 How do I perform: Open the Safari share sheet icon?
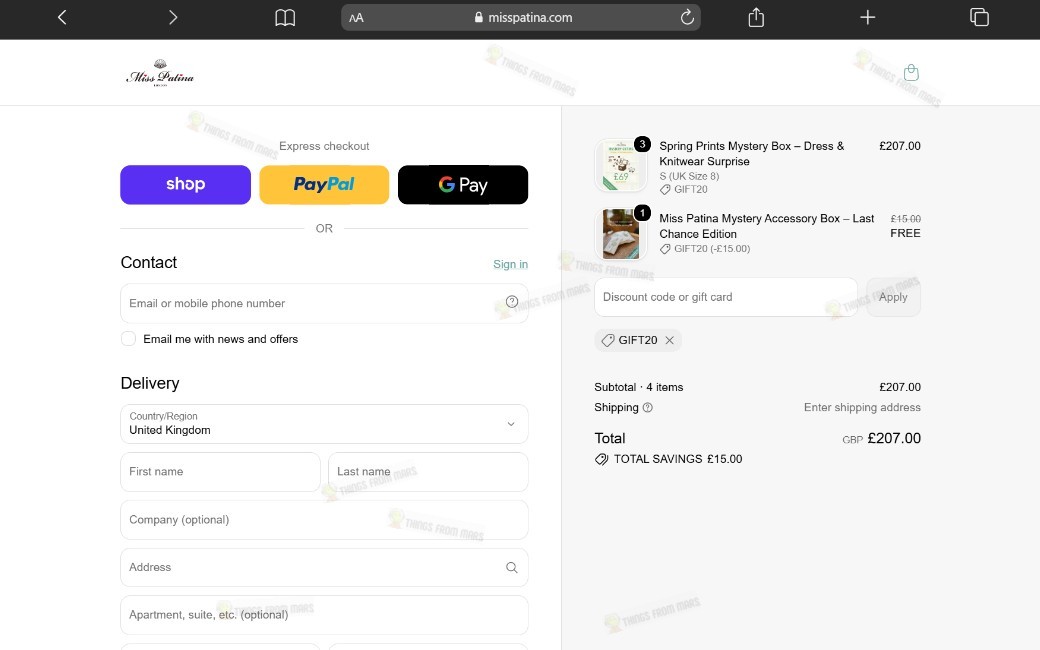(756, 17)
